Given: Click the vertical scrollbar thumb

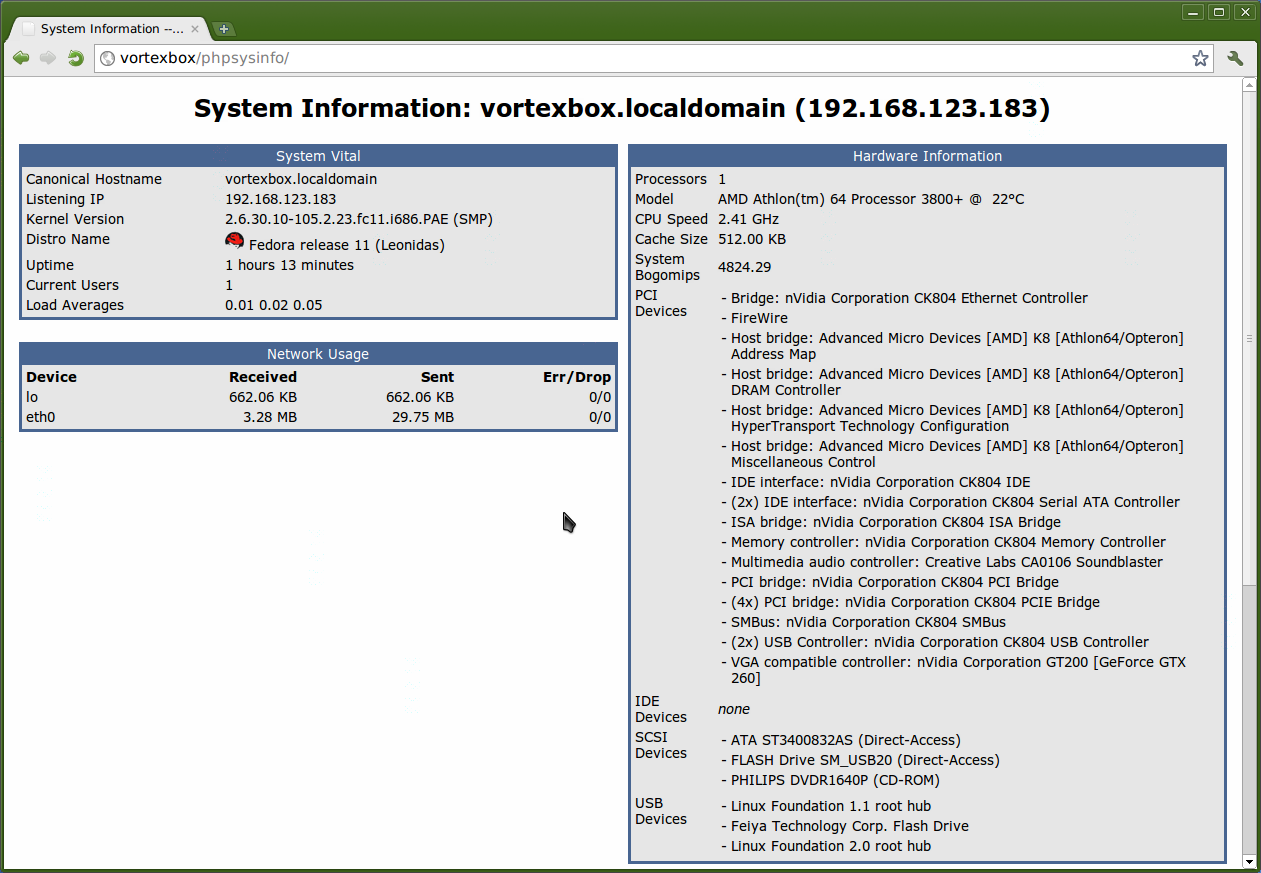Looking at the screenshot, I should click(1249, 338).
